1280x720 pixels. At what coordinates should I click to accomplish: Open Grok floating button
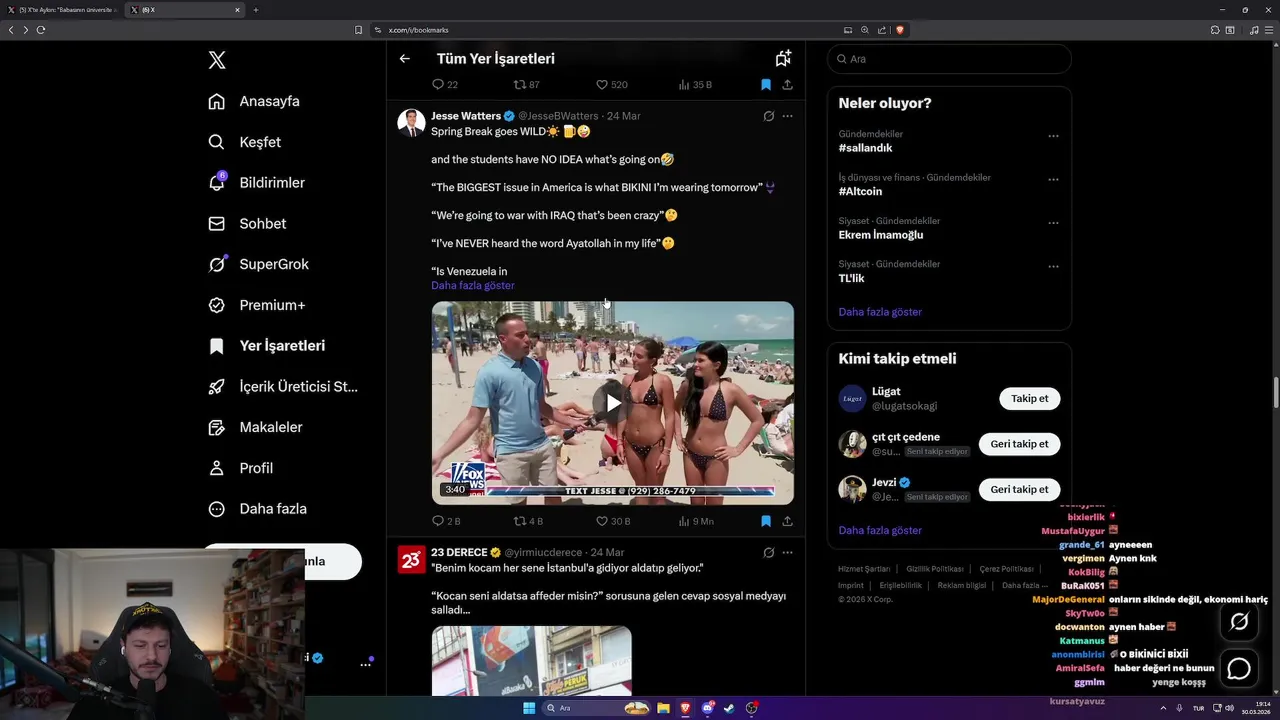1239,622
